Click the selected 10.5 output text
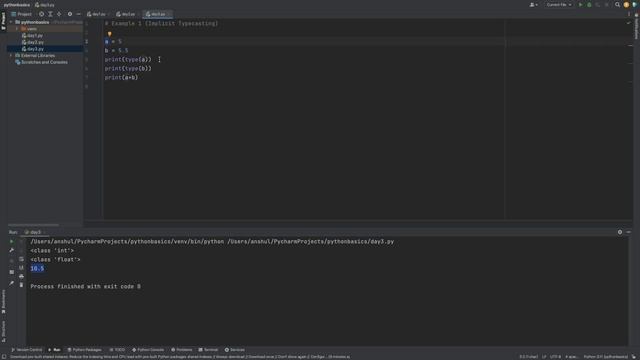The height and width of the screenshot is (360, 640). point(37,268)
